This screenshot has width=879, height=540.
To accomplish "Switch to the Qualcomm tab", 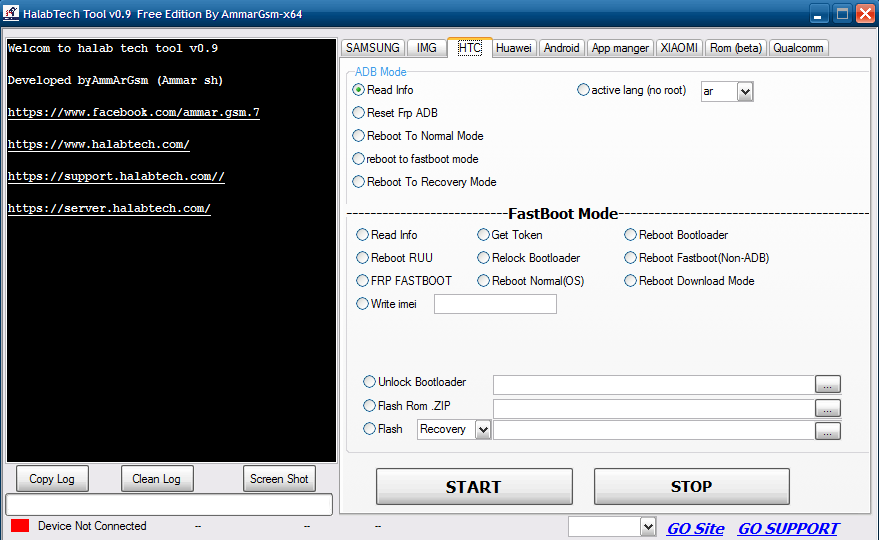I will (798, 48).
